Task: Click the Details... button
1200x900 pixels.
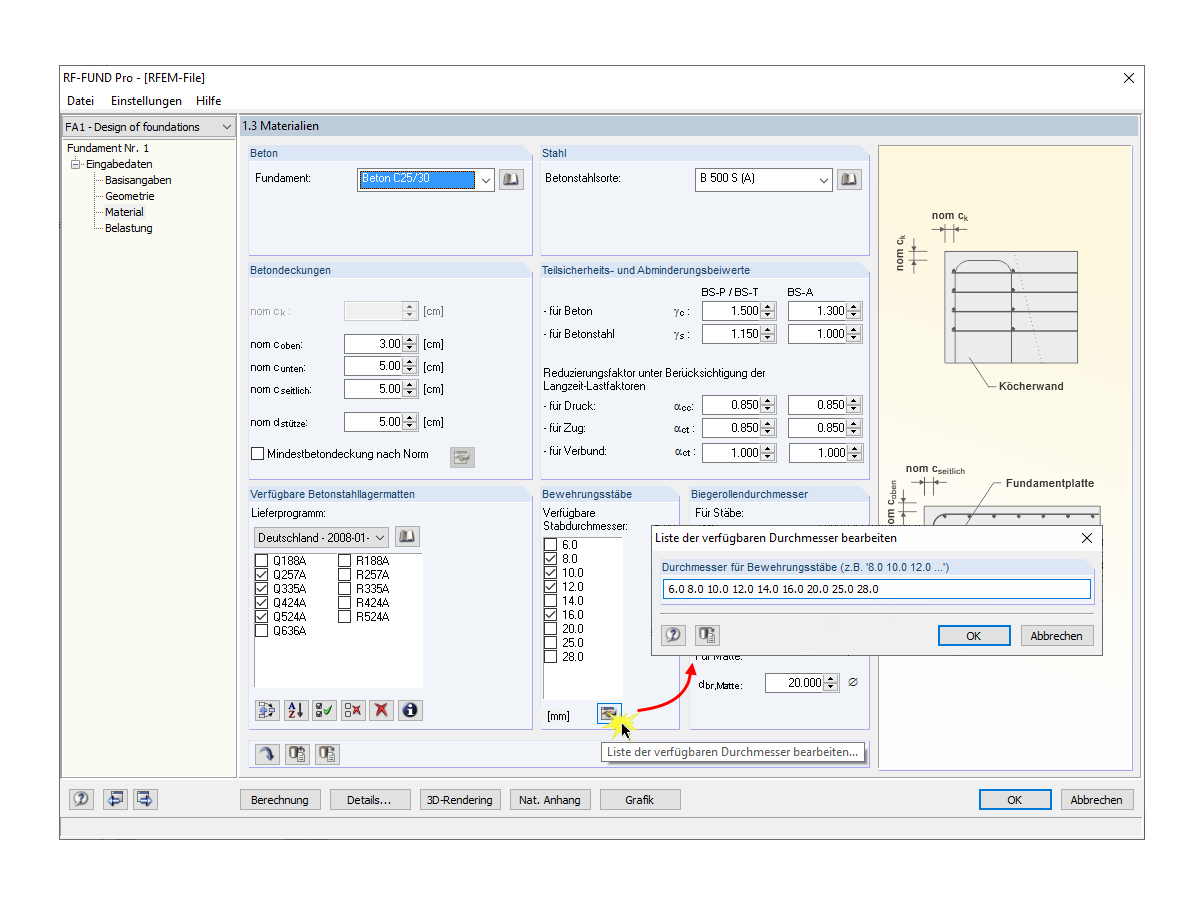Action: point(370,800)
